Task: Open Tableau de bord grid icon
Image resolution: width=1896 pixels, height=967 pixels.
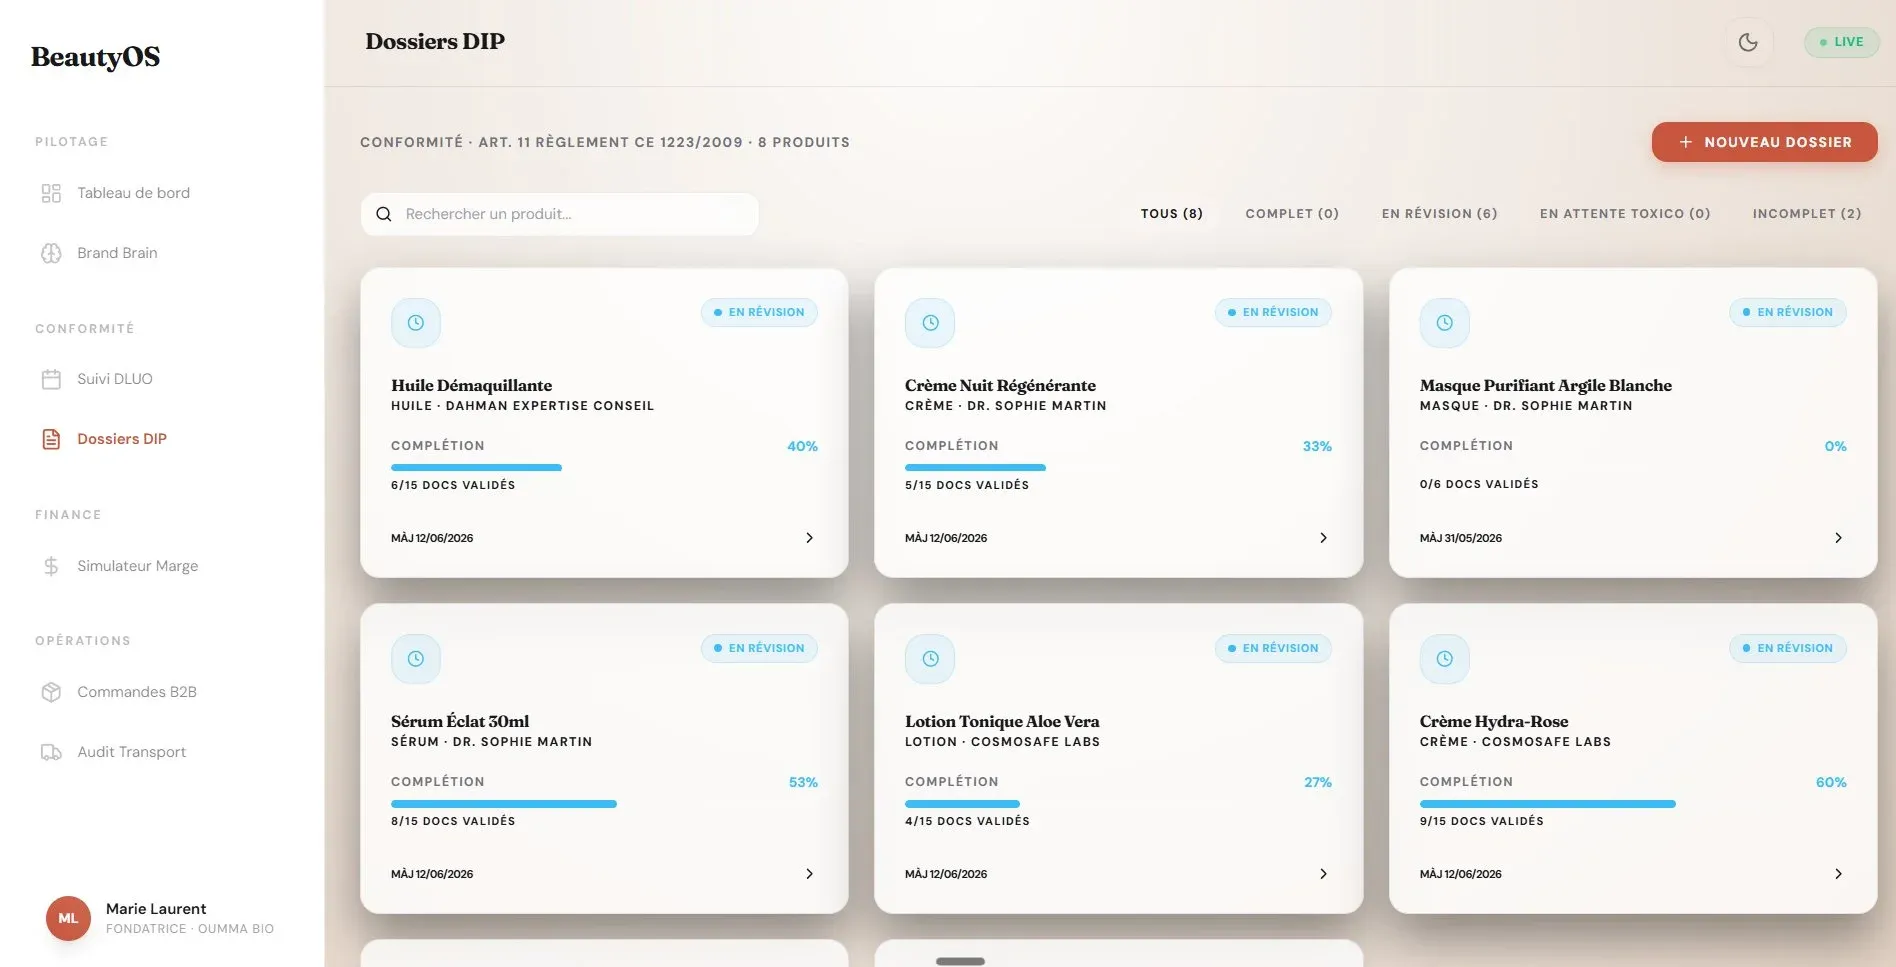Action: coord(51,193)
